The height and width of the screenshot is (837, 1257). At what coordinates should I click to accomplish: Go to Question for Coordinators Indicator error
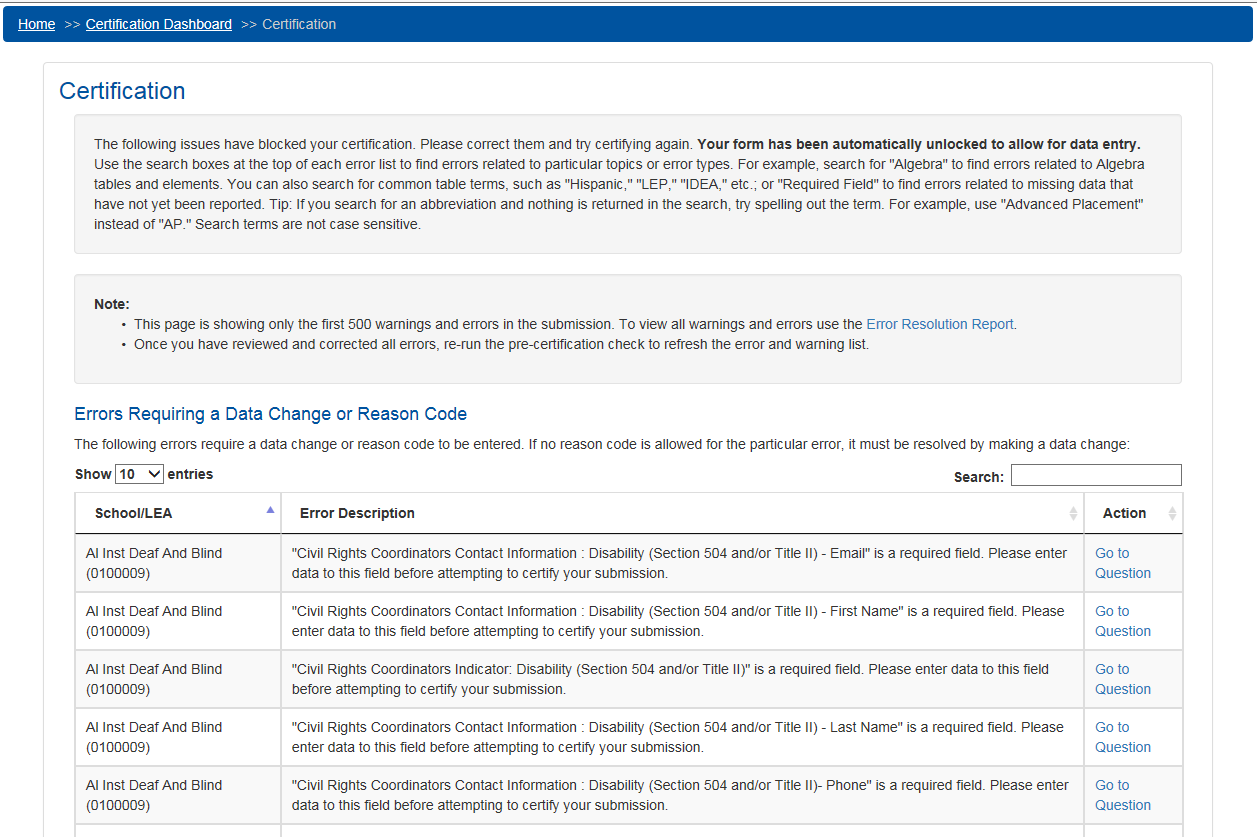(1122, 679)
